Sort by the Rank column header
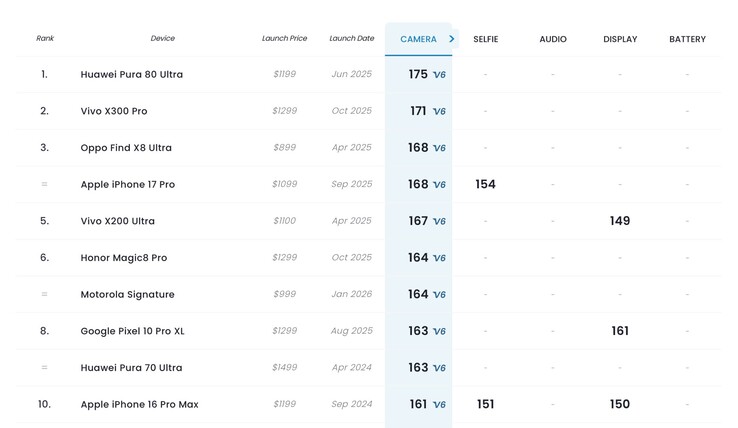The width and height of the screenshot is (738, 428). (45, 39)
